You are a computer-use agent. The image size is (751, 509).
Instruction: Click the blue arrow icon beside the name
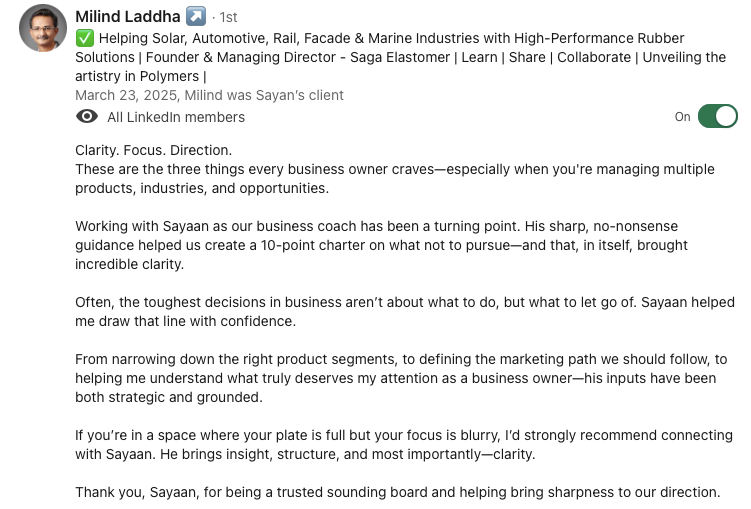coord(196,16)
